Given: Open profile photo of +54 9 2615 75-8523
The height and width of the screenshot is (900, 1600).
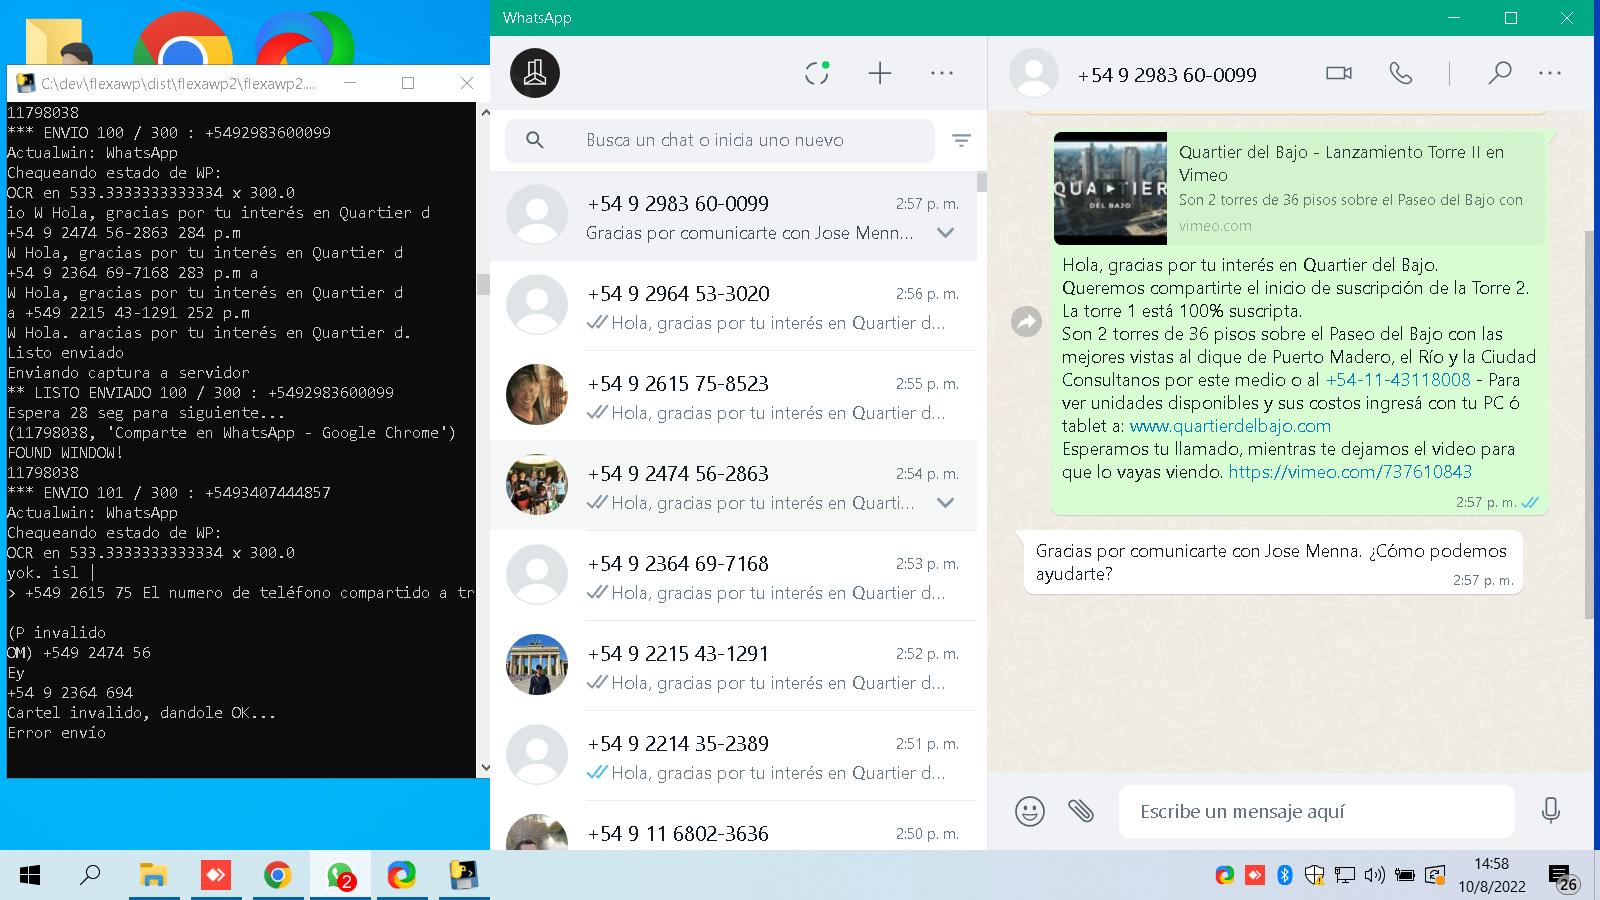Looking at the screenshot, I should [537, 394].
